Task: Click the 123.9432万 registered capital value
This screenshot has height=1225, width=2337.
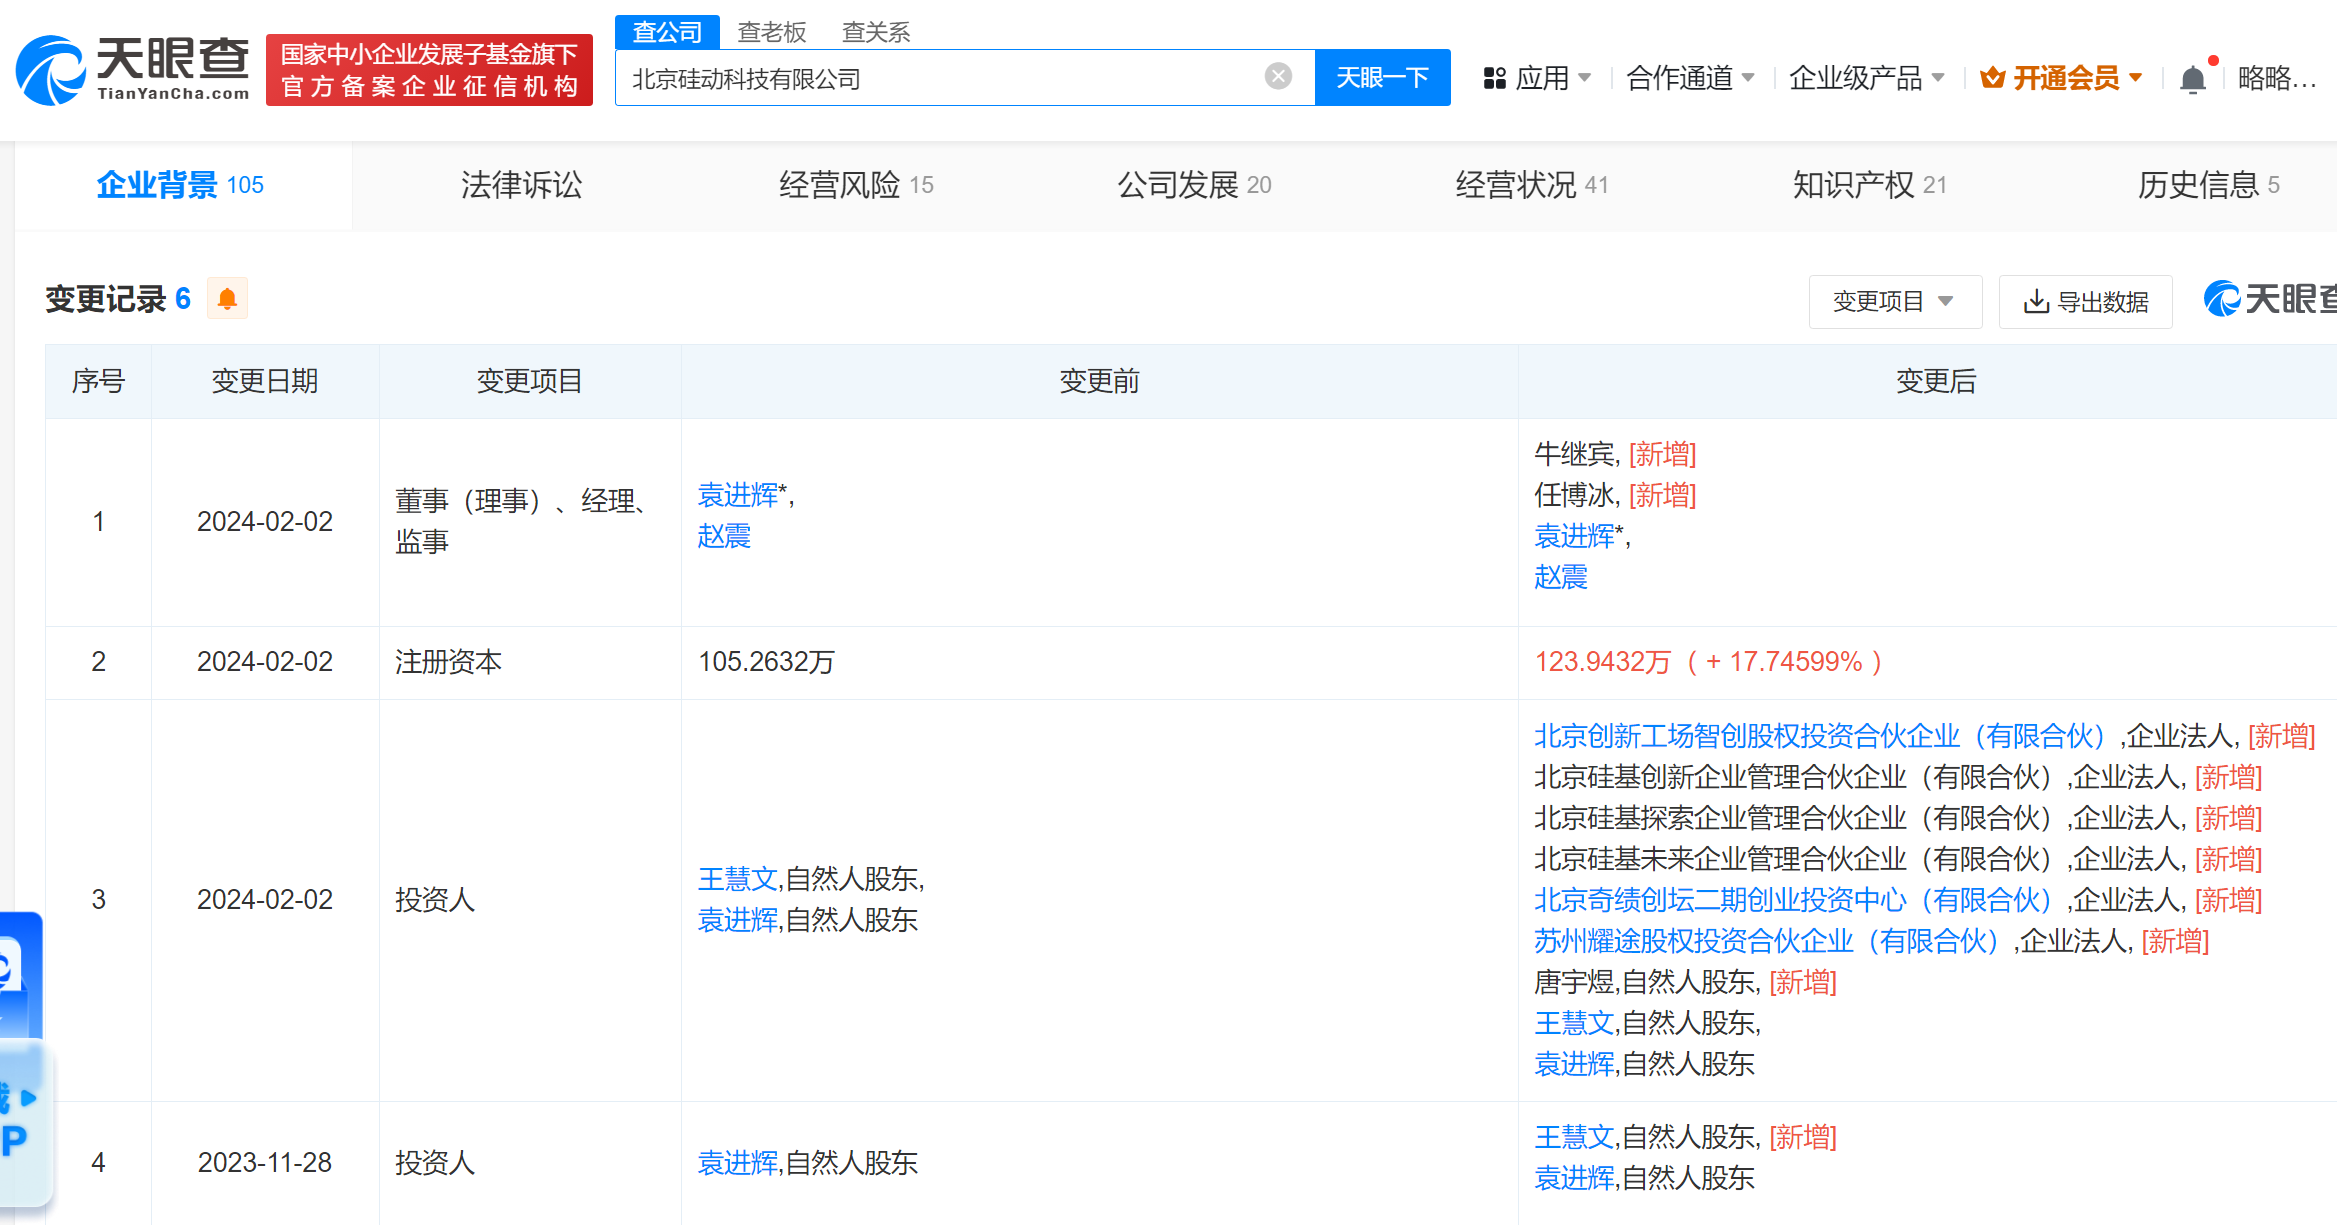Action: pos(1603,662)
